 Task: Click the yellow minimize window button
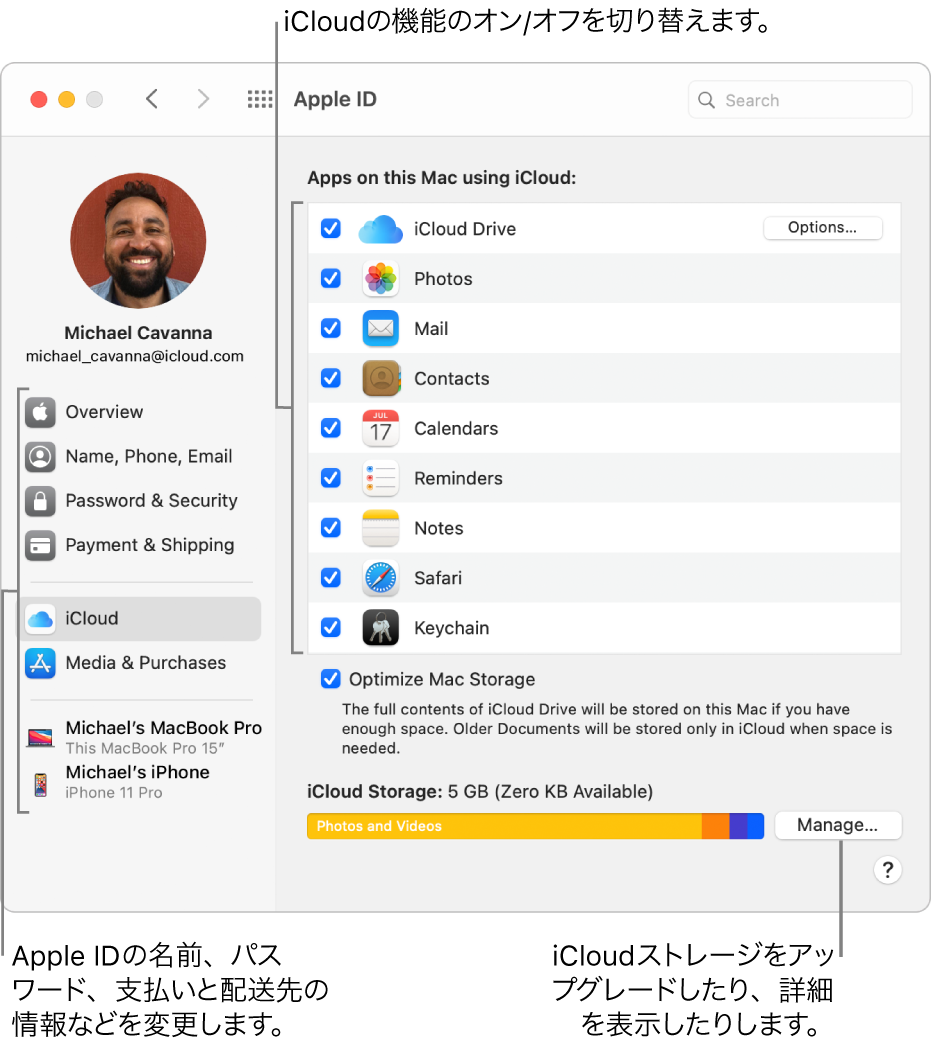(67, 99)
